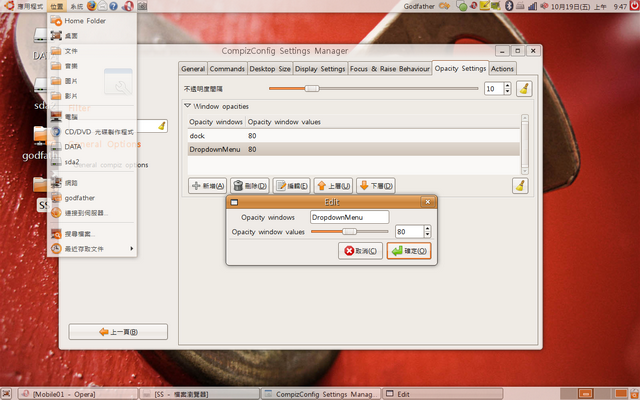
Task: Decrease Opacity window values spinner in Edit dialog
Action: tap(427, 235)
